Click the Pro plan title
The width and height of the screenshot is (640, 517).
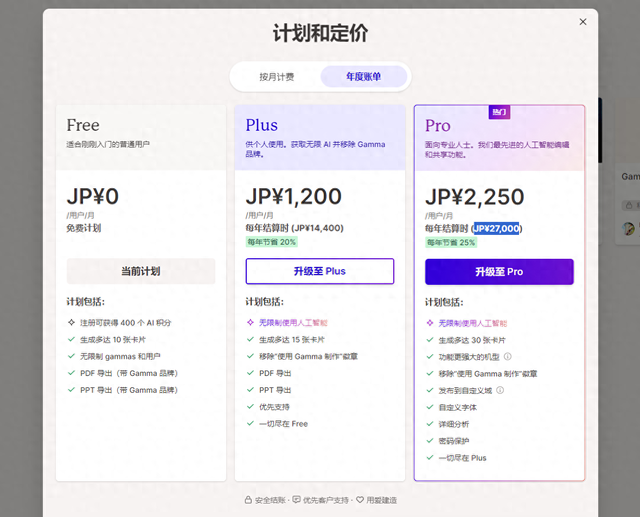click(x=438, y=126)
